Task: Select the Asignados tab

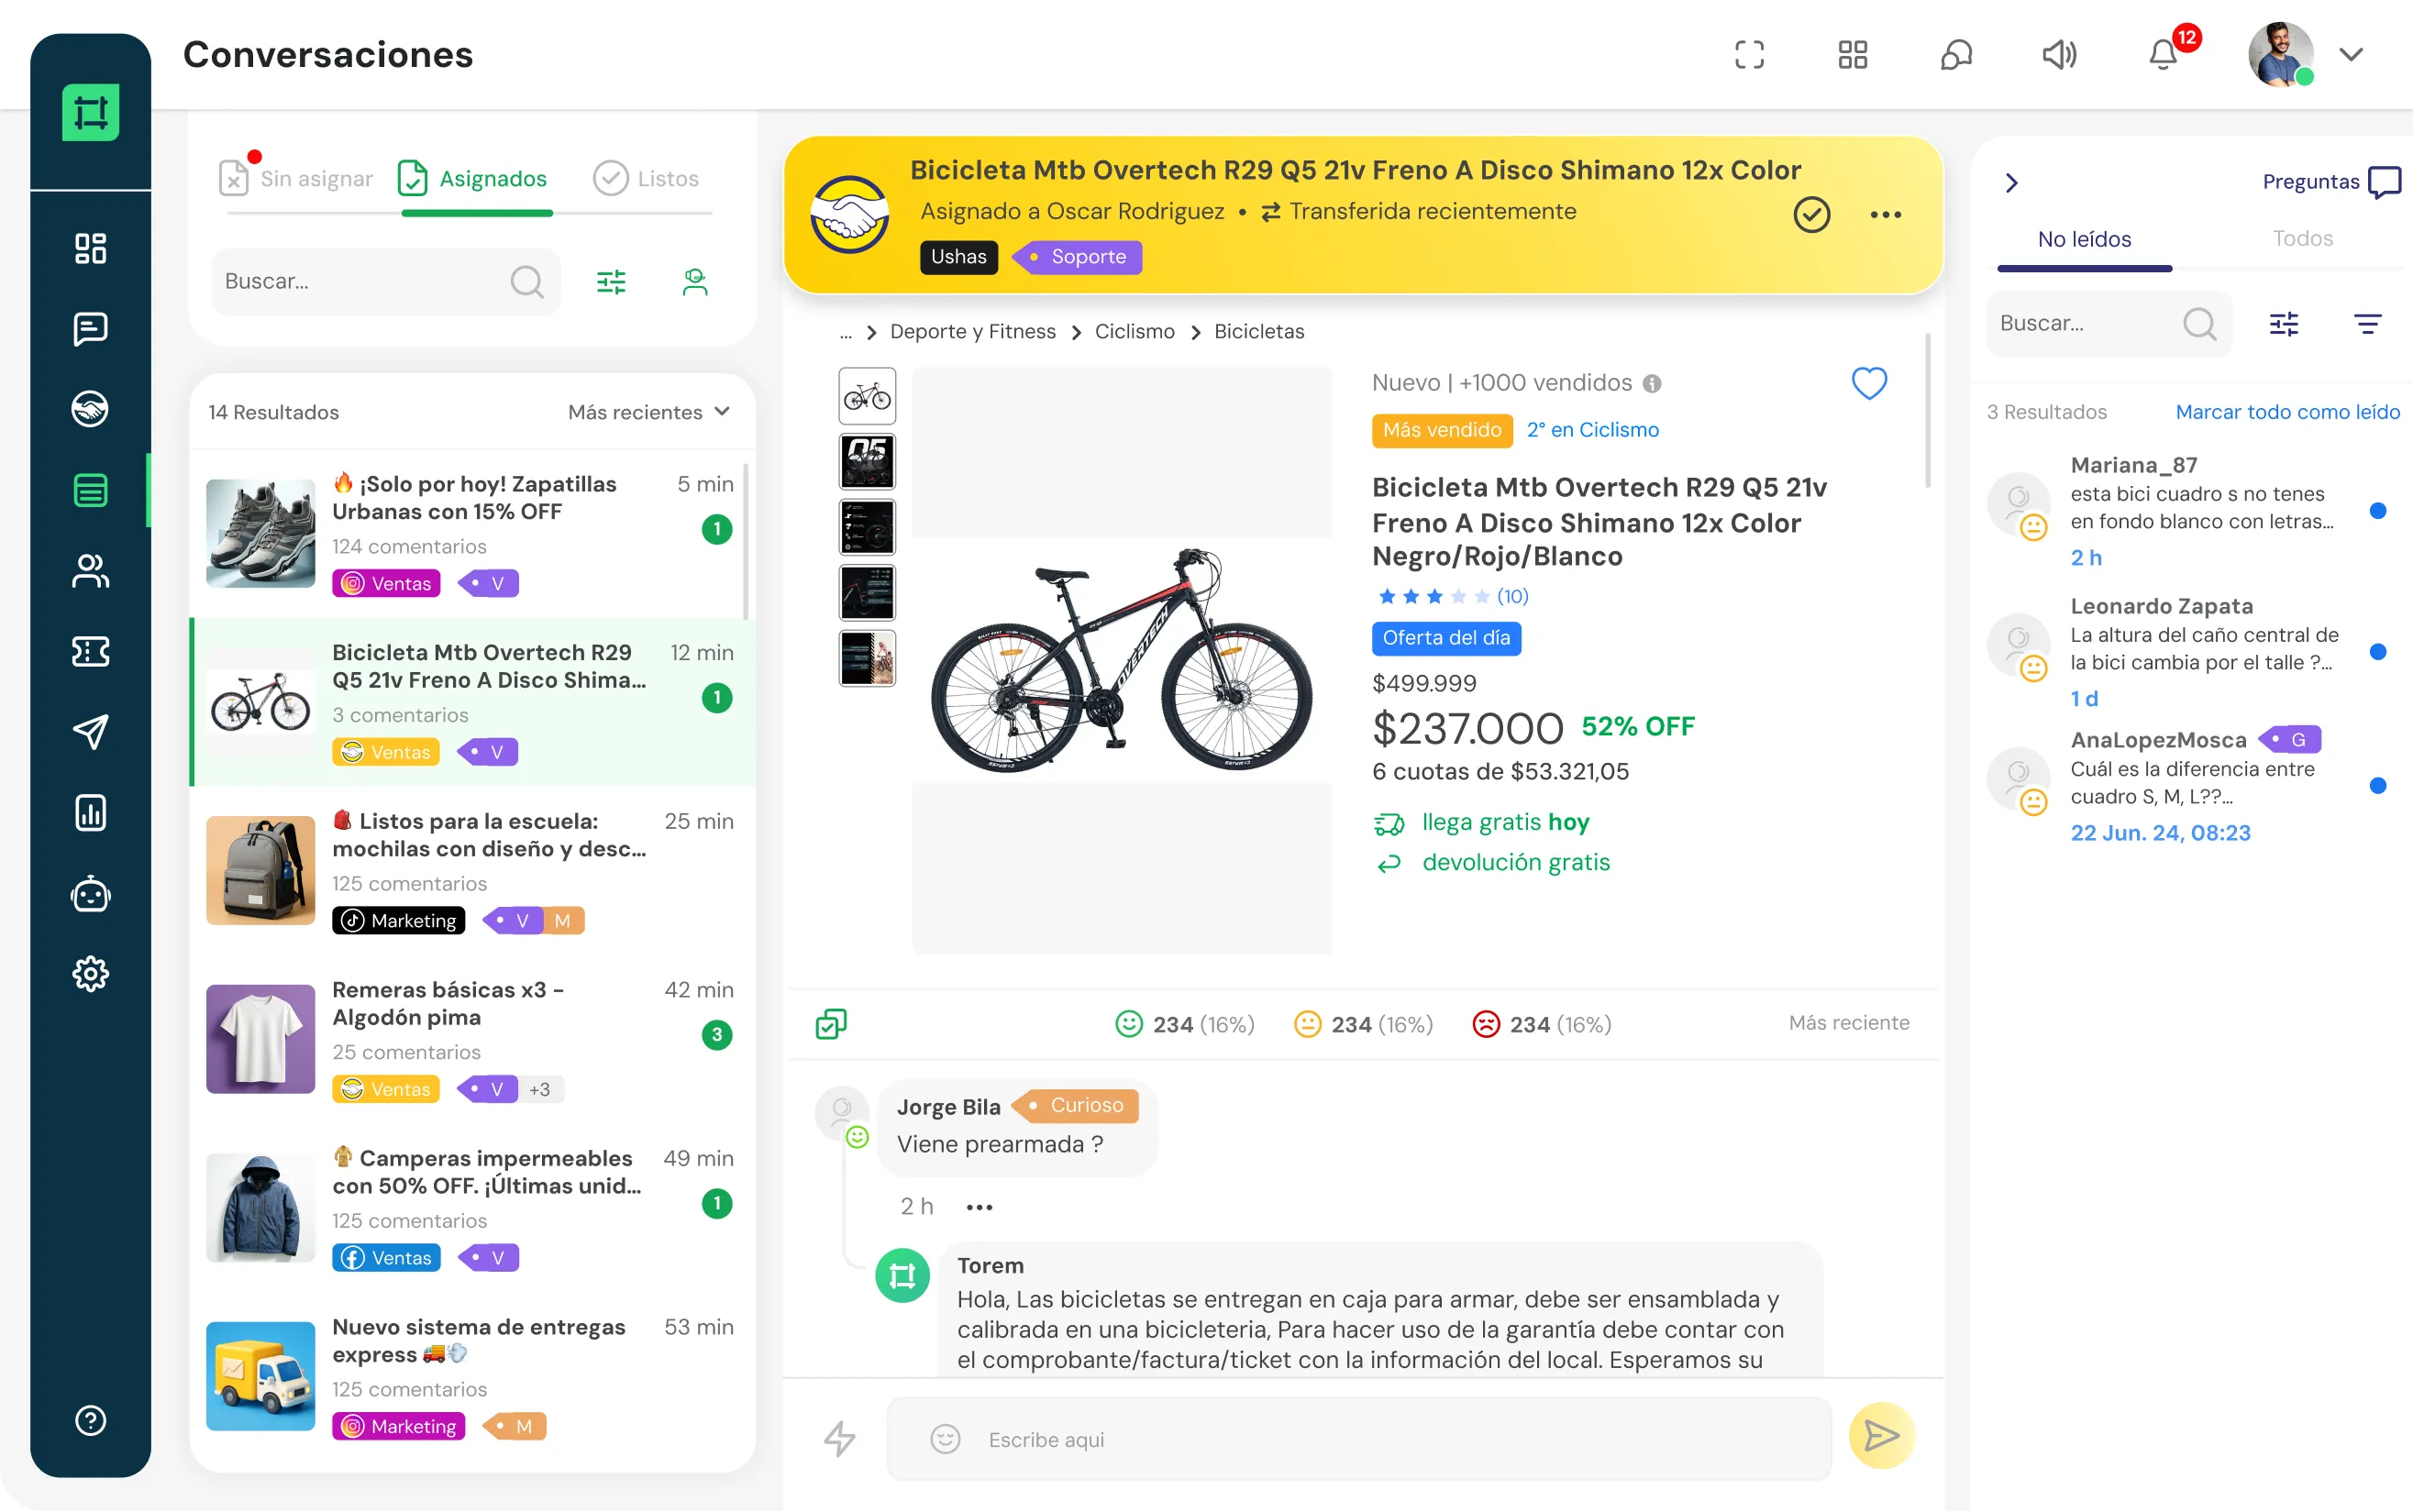Action: (472, 179)
